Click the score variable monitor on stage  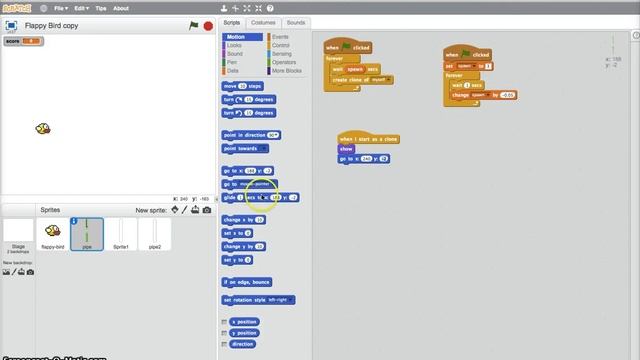[24, 41]
